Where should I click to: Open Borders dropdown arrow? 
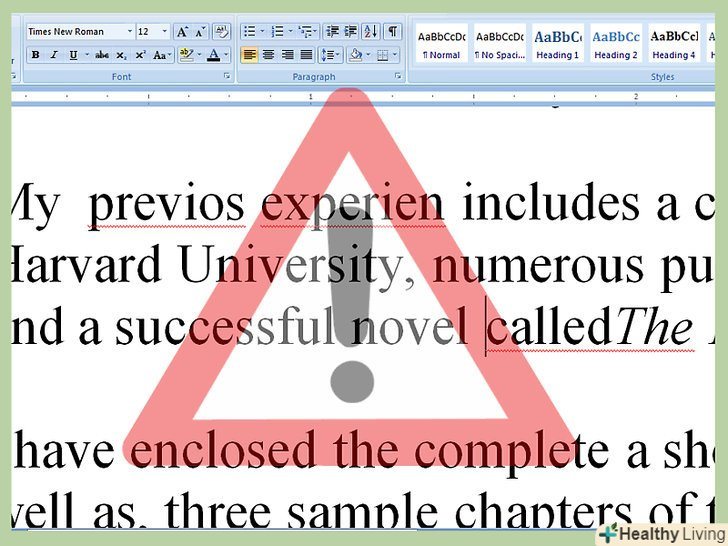395,55
